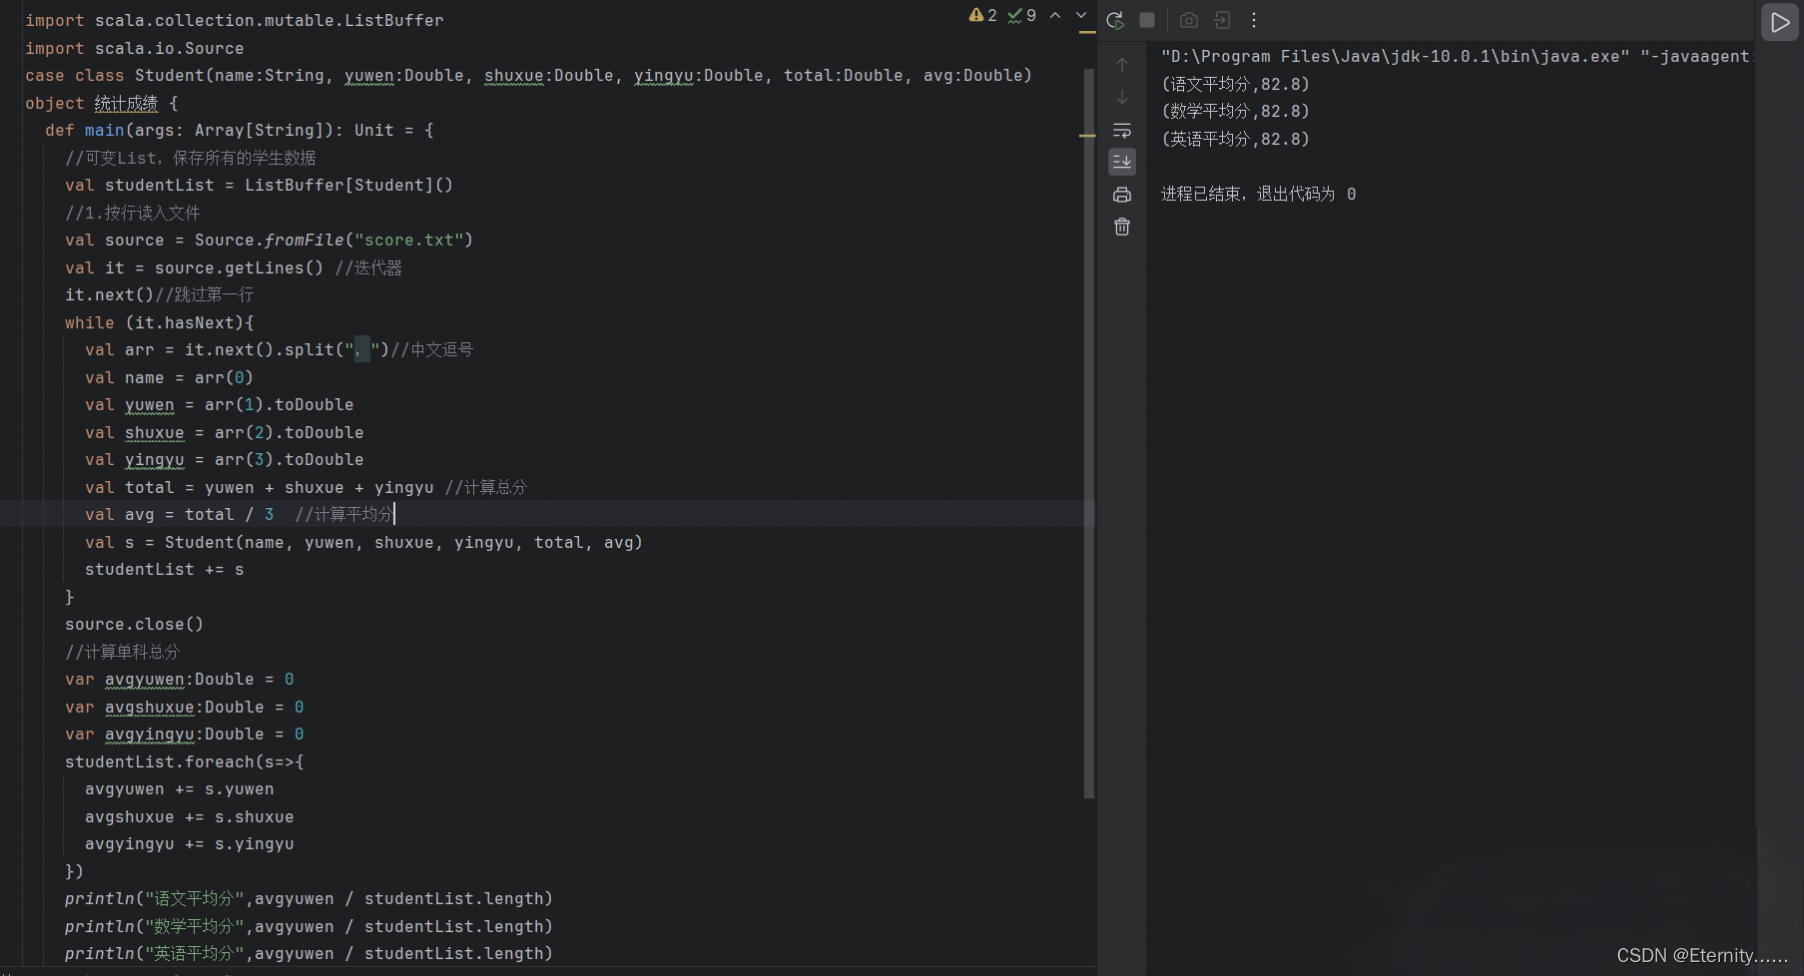Toggle Soft-Wrap in the console
This screenshot has width=1804, height=976.
[x=1122, y=130]
